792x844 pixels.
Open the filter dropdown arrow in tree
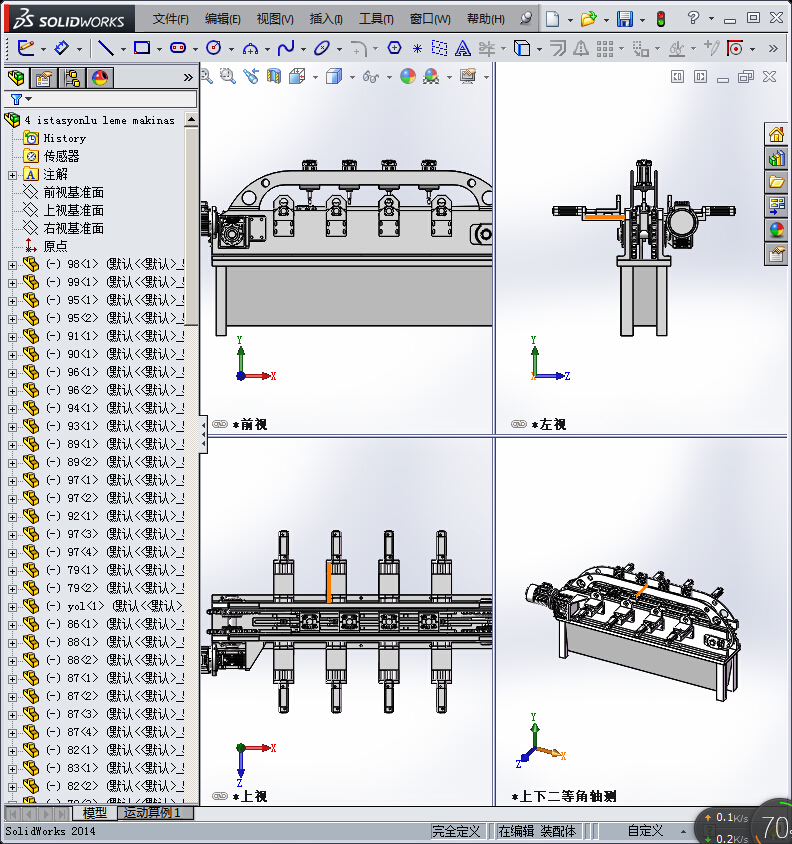click(x=29, y=99)
